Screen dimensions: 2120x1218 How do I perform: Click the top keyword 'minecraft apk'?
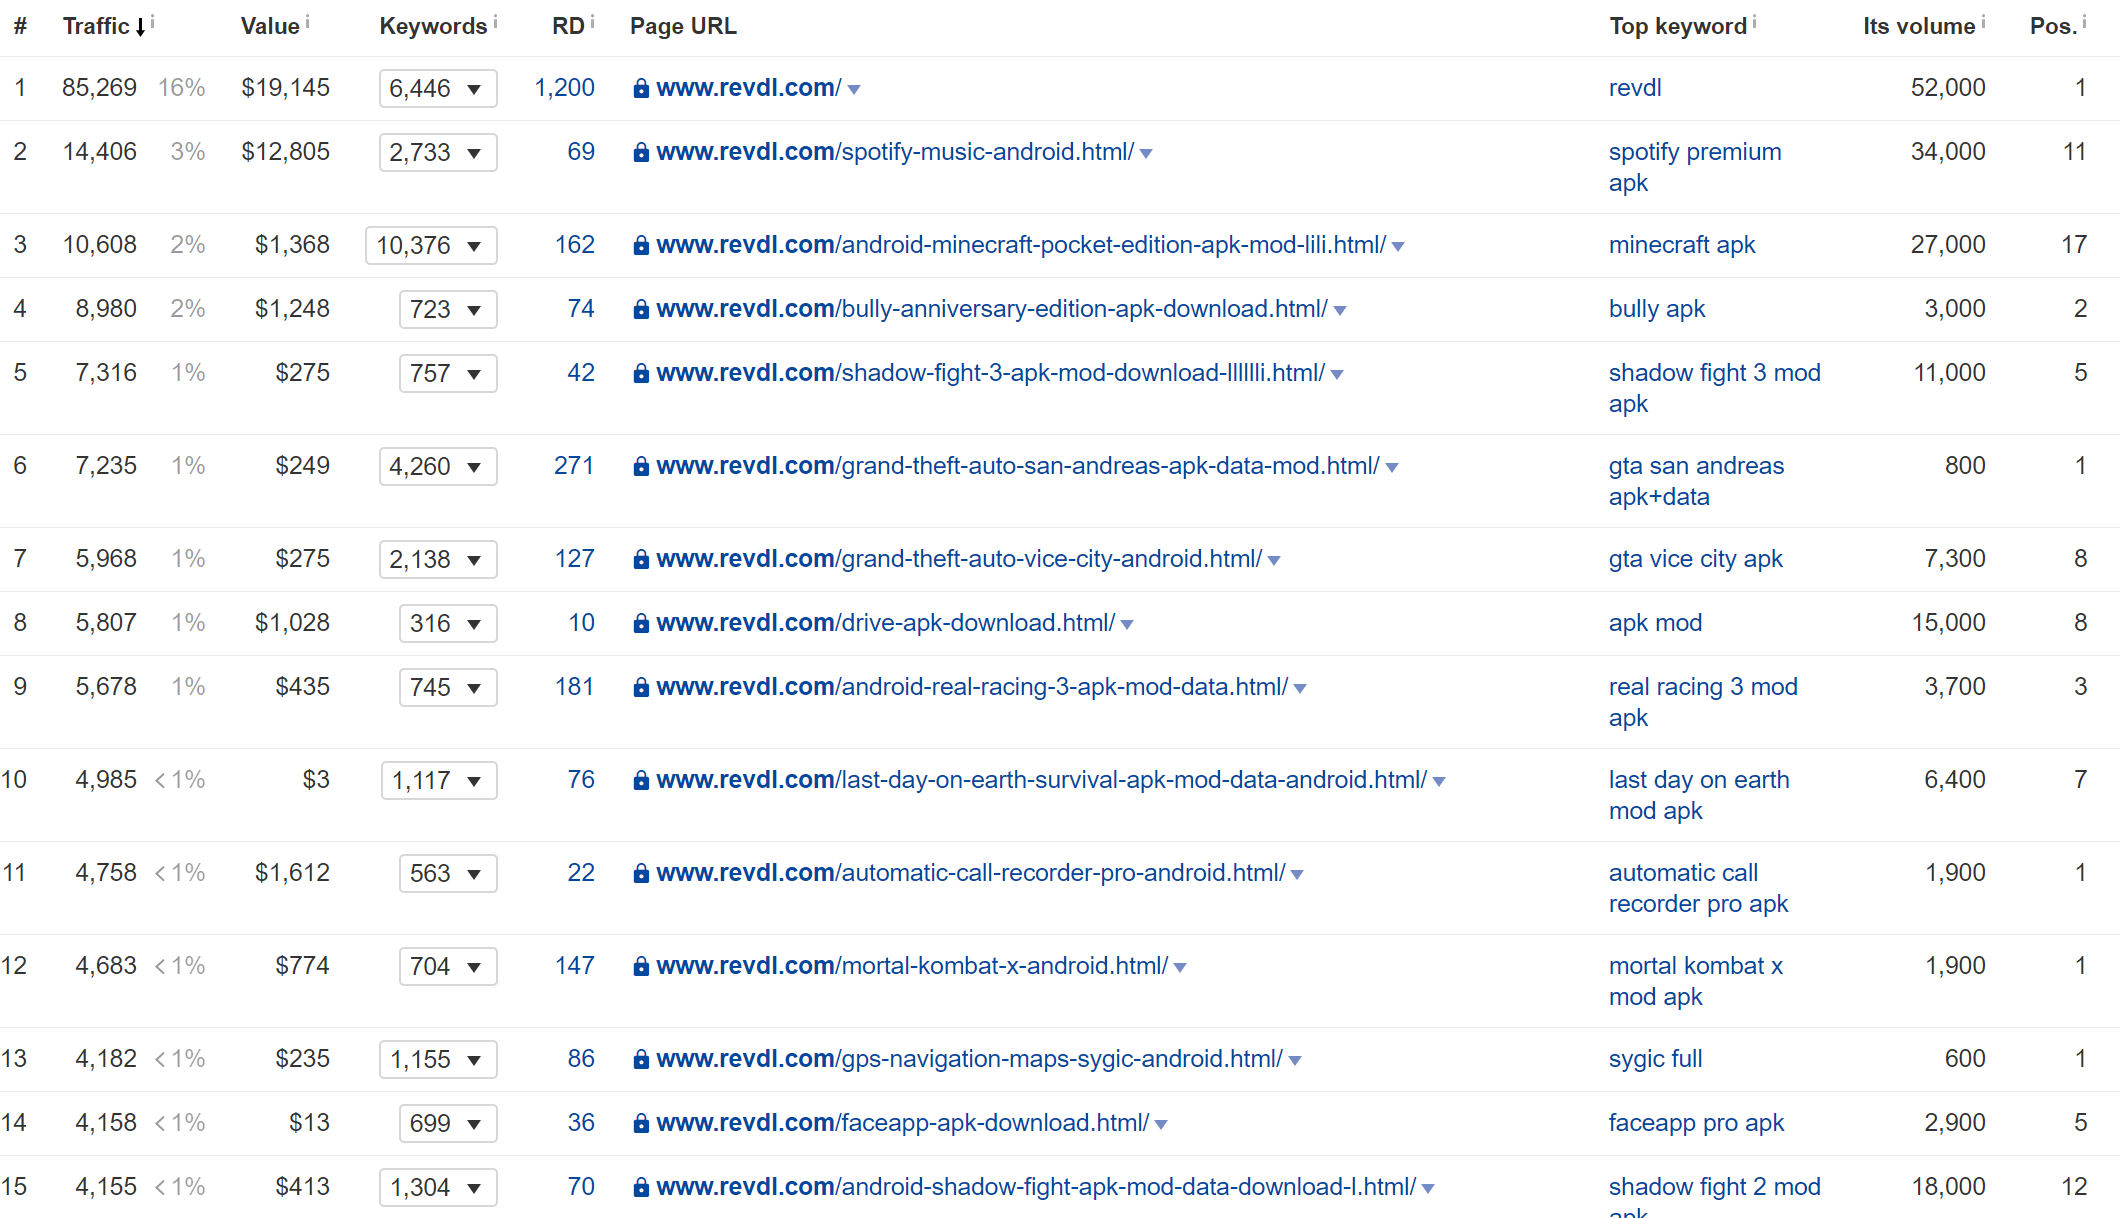coord(1682,245)
